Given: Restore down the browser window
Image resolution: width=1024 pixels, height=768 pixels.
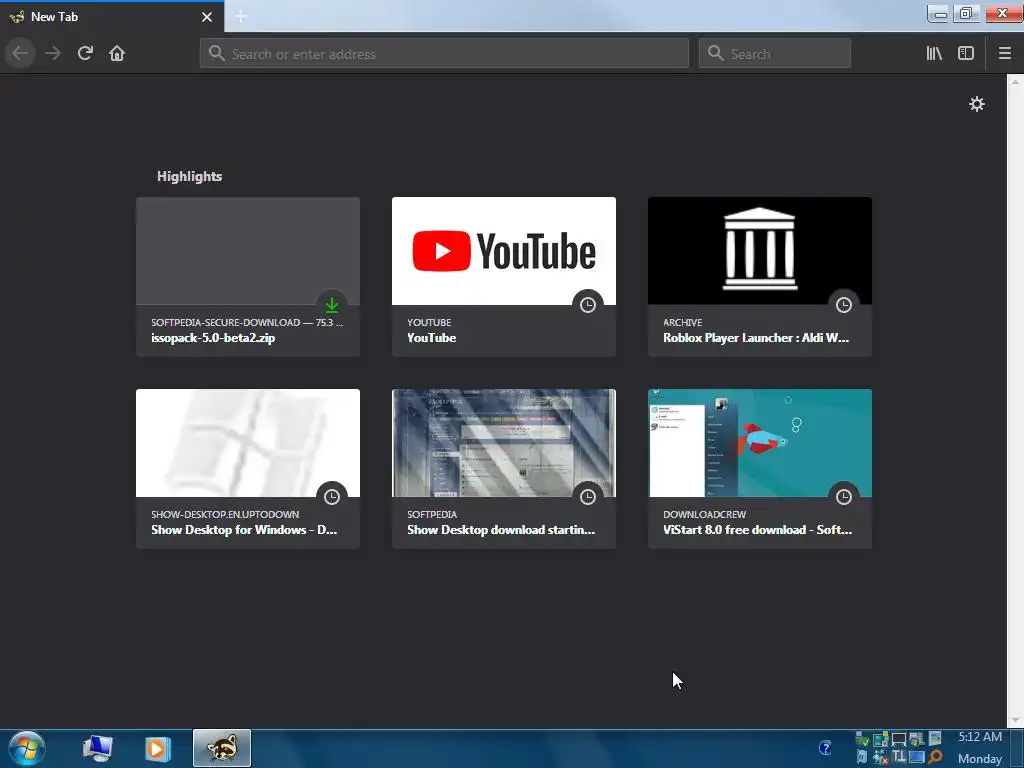Looking at the screenshot, I should (x=966, y=14).
